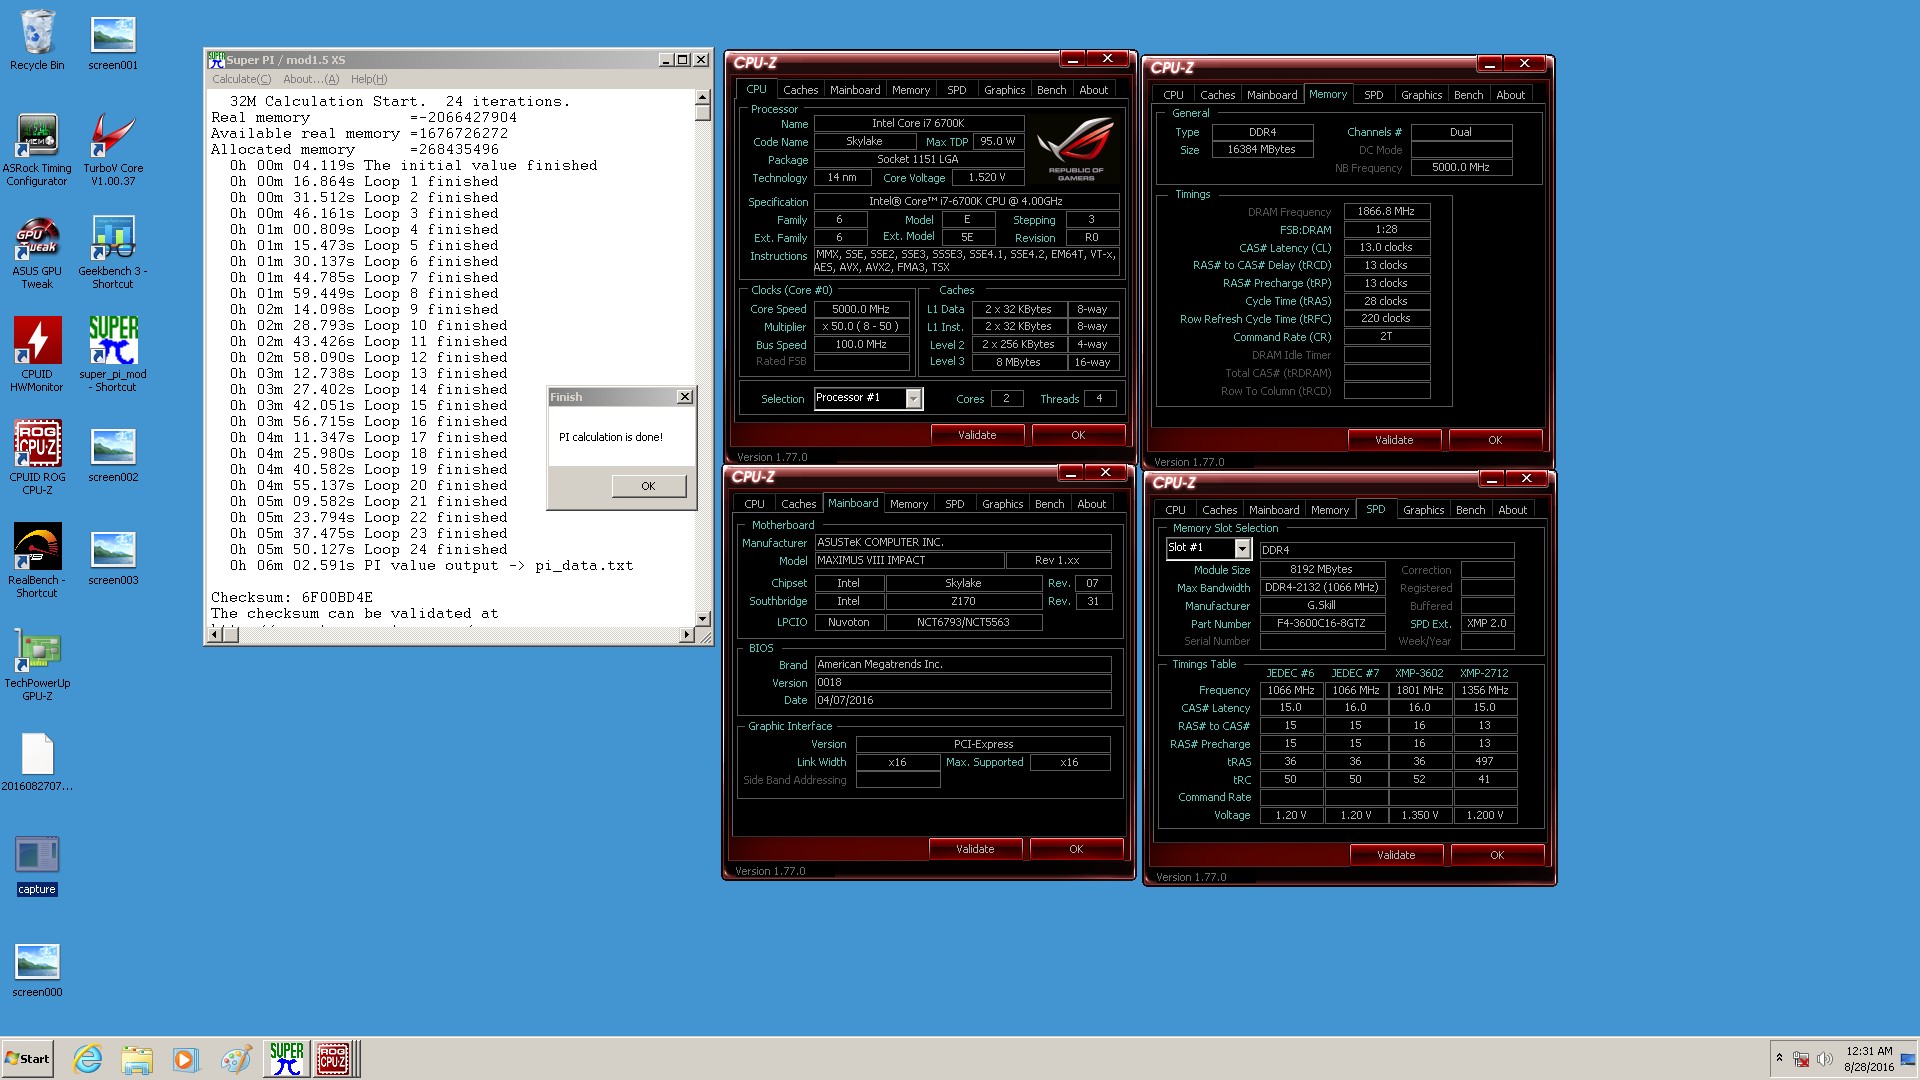Switch to Caches tab in CPU window
This screenshot has width=1920, height=1080.
800,90
